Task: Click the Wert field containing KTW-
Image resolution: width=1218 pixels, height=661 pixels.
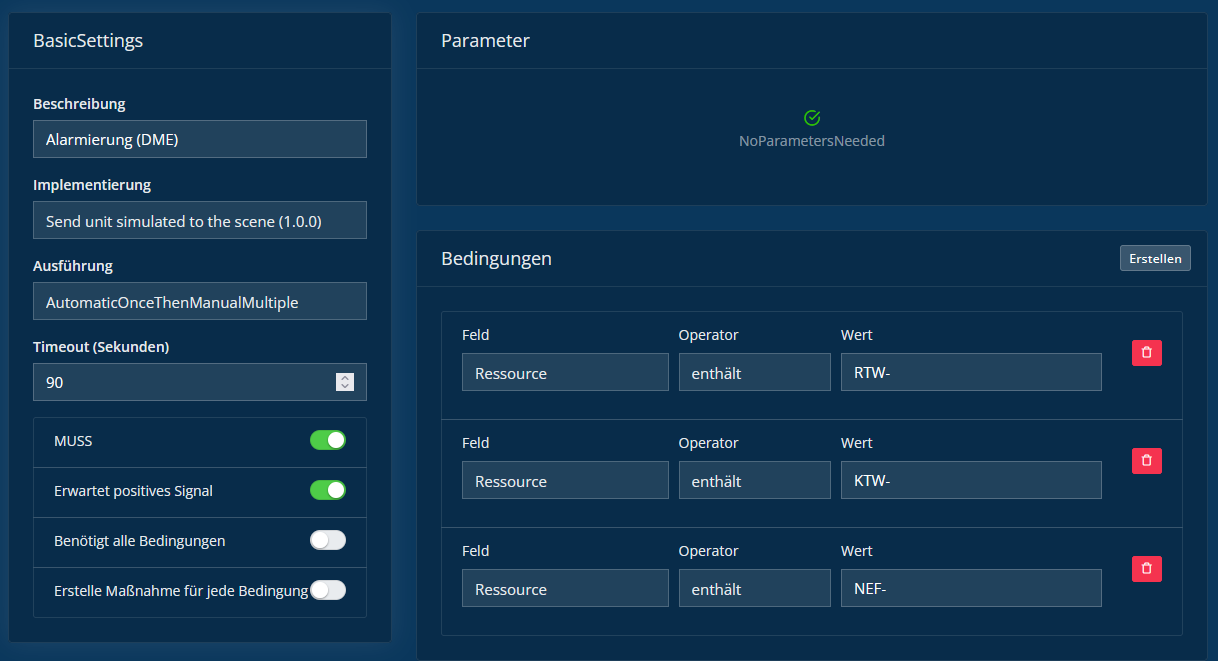Action: tap(970, 481)
